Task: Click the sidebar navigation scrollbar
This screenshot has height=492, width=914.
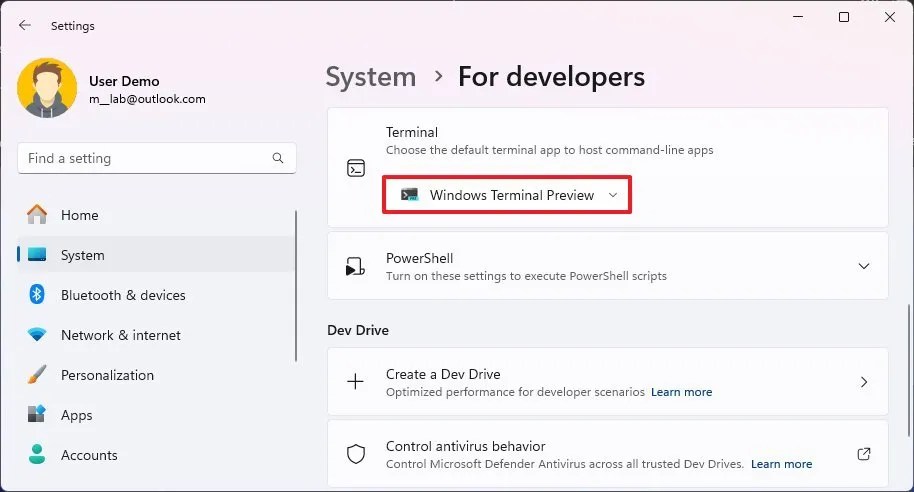Action: (x=296, y=286)
